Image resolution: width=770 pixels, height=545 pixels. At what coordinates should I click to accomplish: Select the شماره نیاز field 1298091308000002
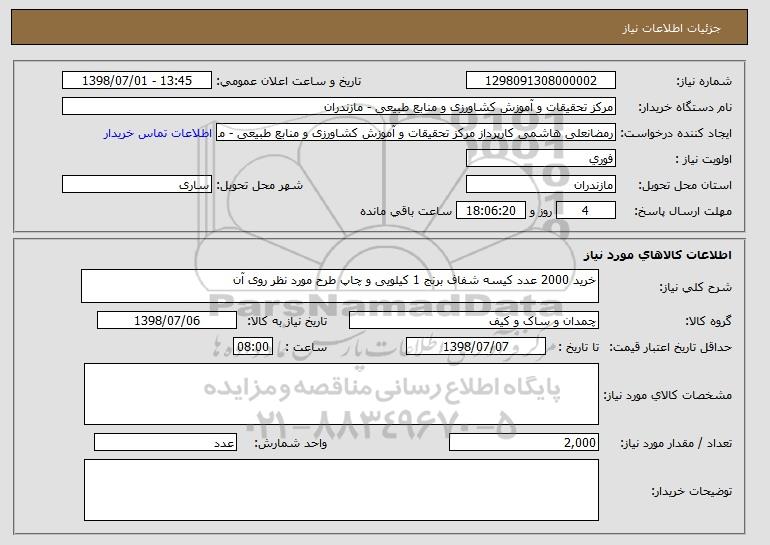pos(541,81)
